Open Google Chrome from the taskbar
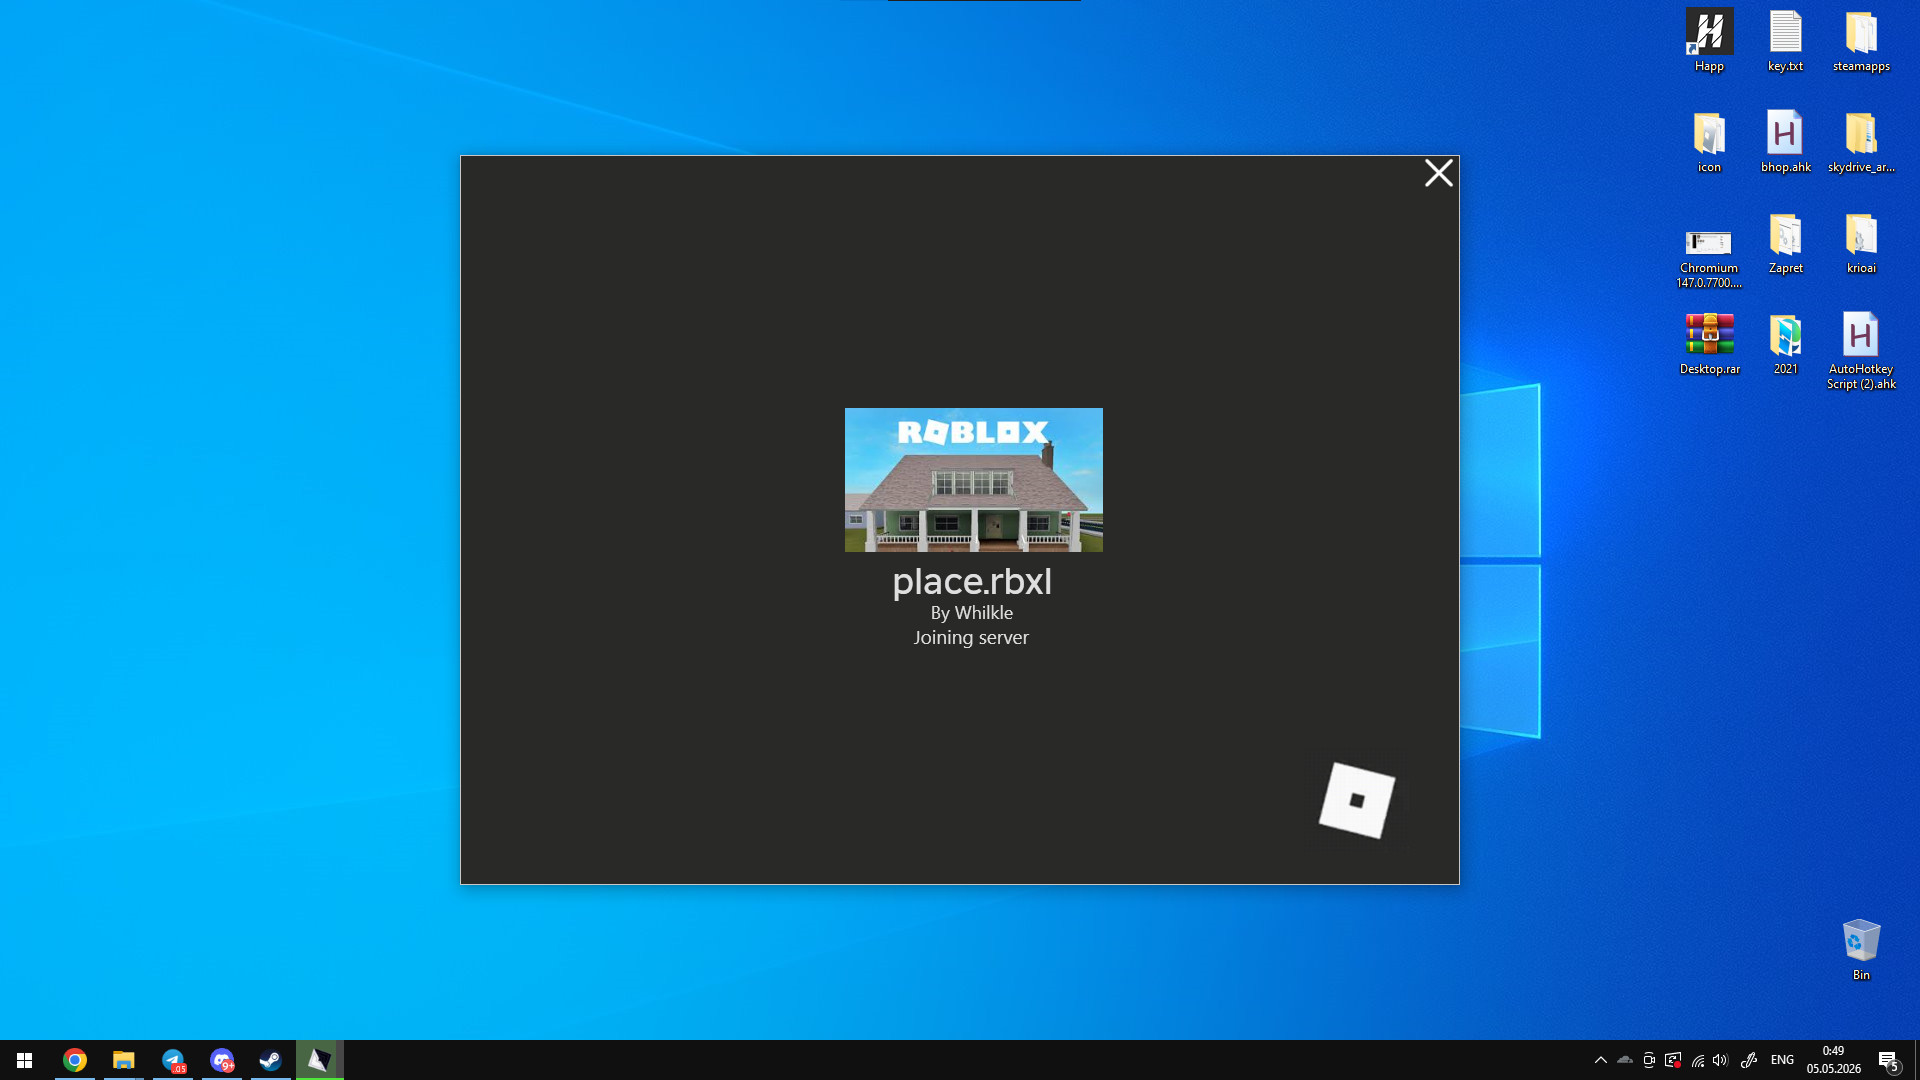Viewport: 1920px width, 1080px height. (x=75, y=1060)
